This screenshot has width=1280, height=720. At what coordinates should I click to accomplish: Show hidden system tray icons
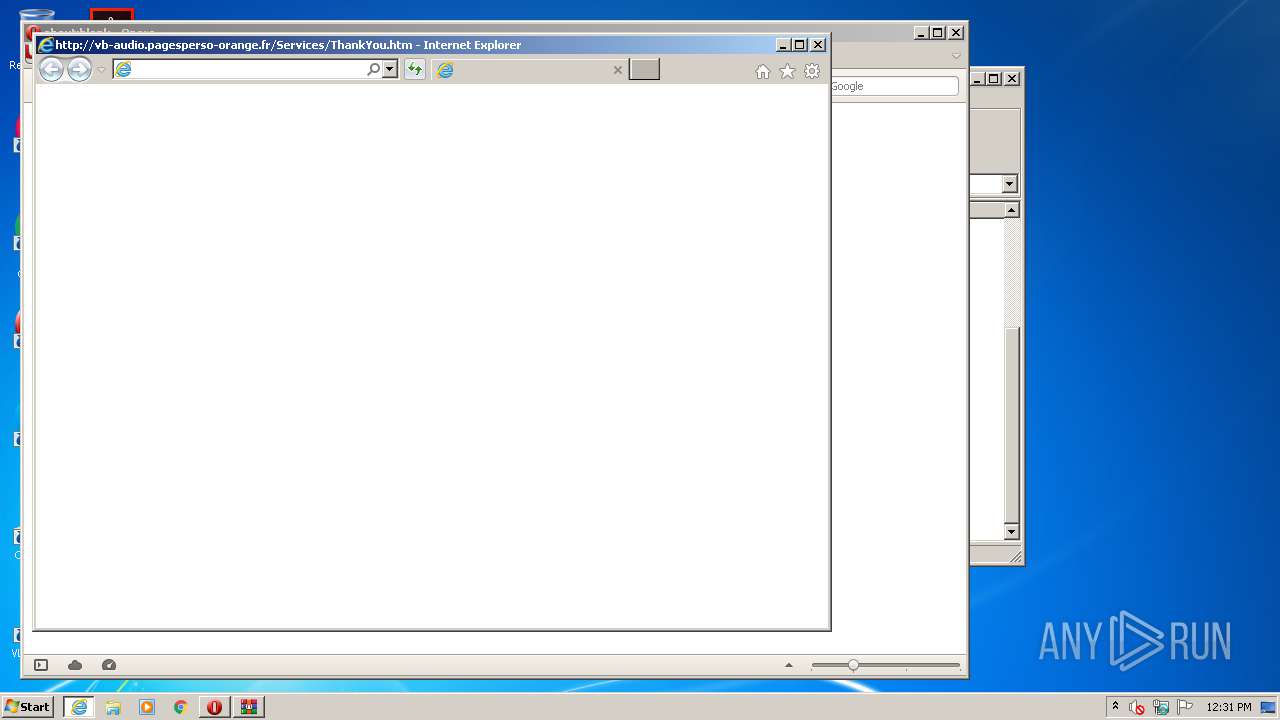(x=1115, y=706)
